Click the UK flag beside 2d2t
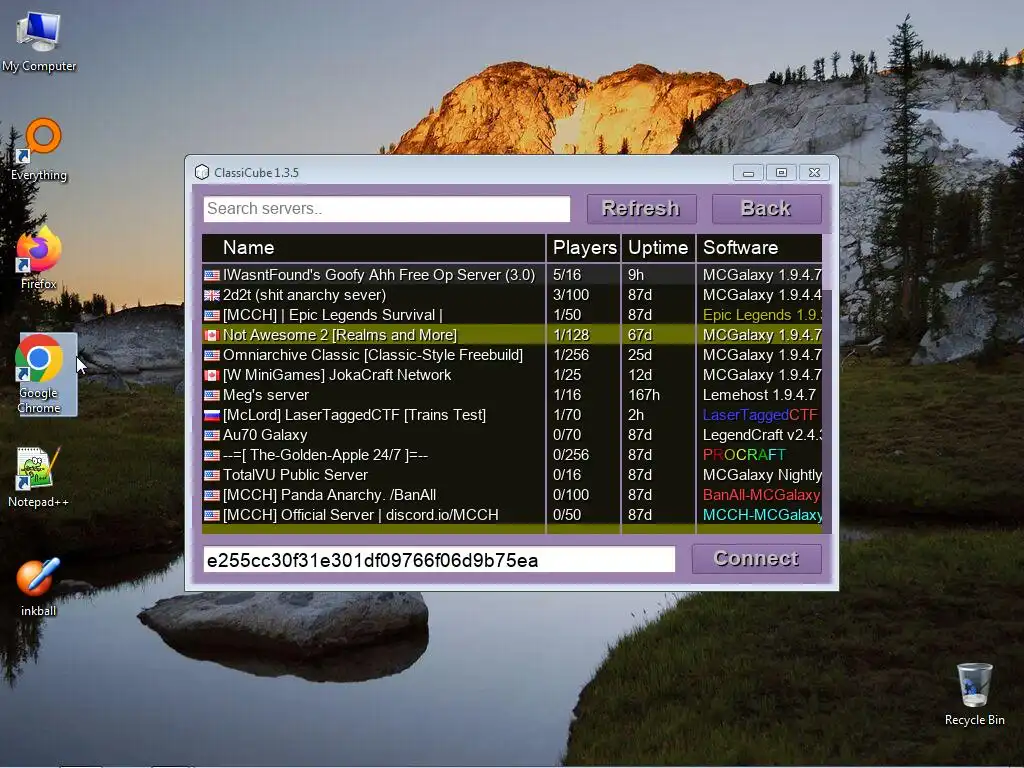The height and width of the screenshot is (768, 1024). click(x=212, y=295)
